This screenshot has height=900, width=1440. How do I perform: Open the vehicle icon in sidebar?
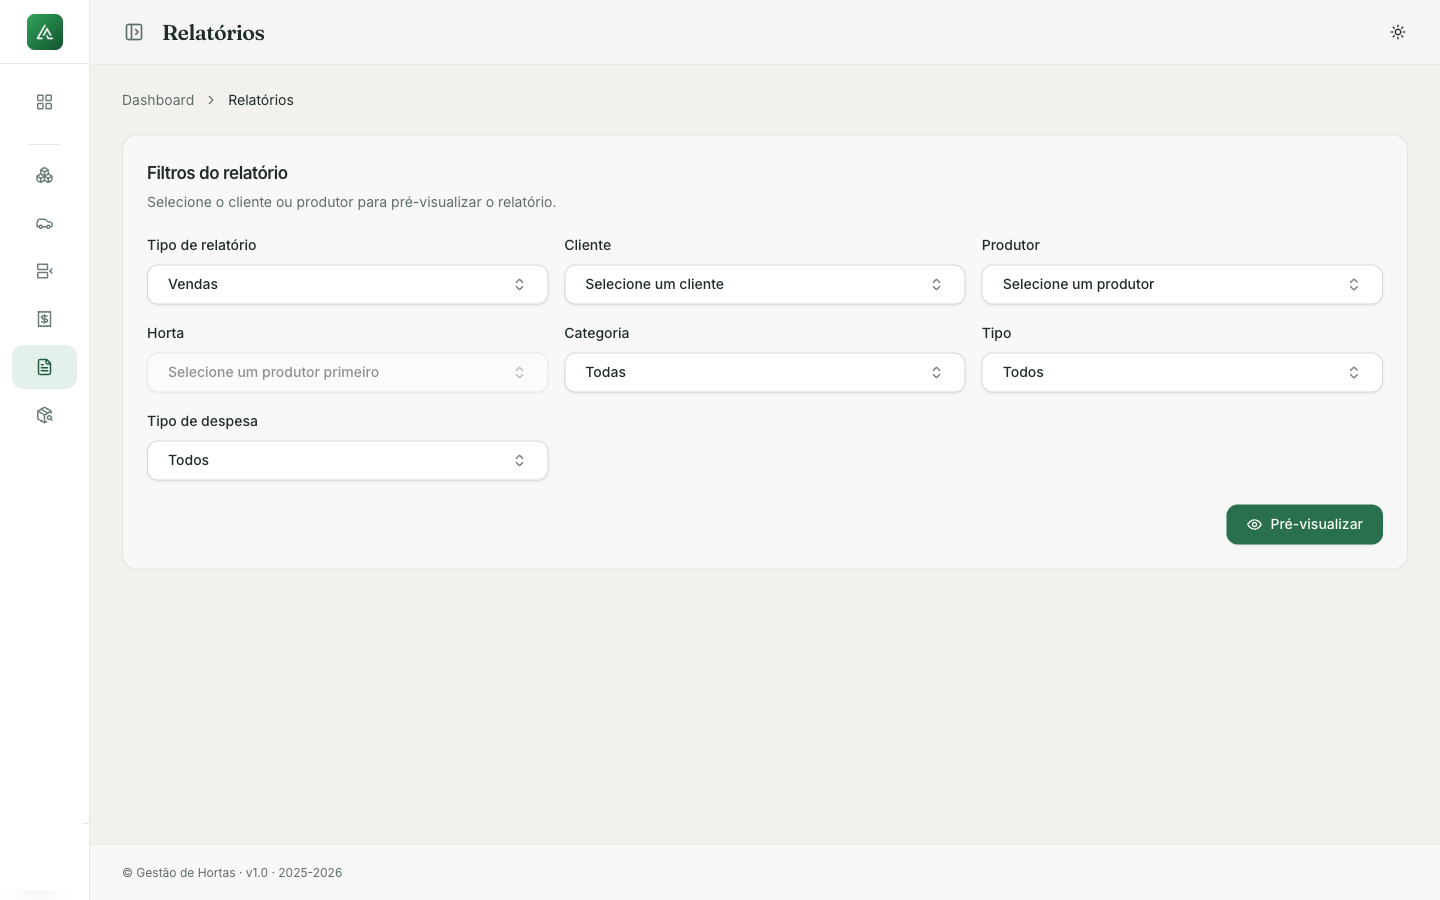point(44,223)
